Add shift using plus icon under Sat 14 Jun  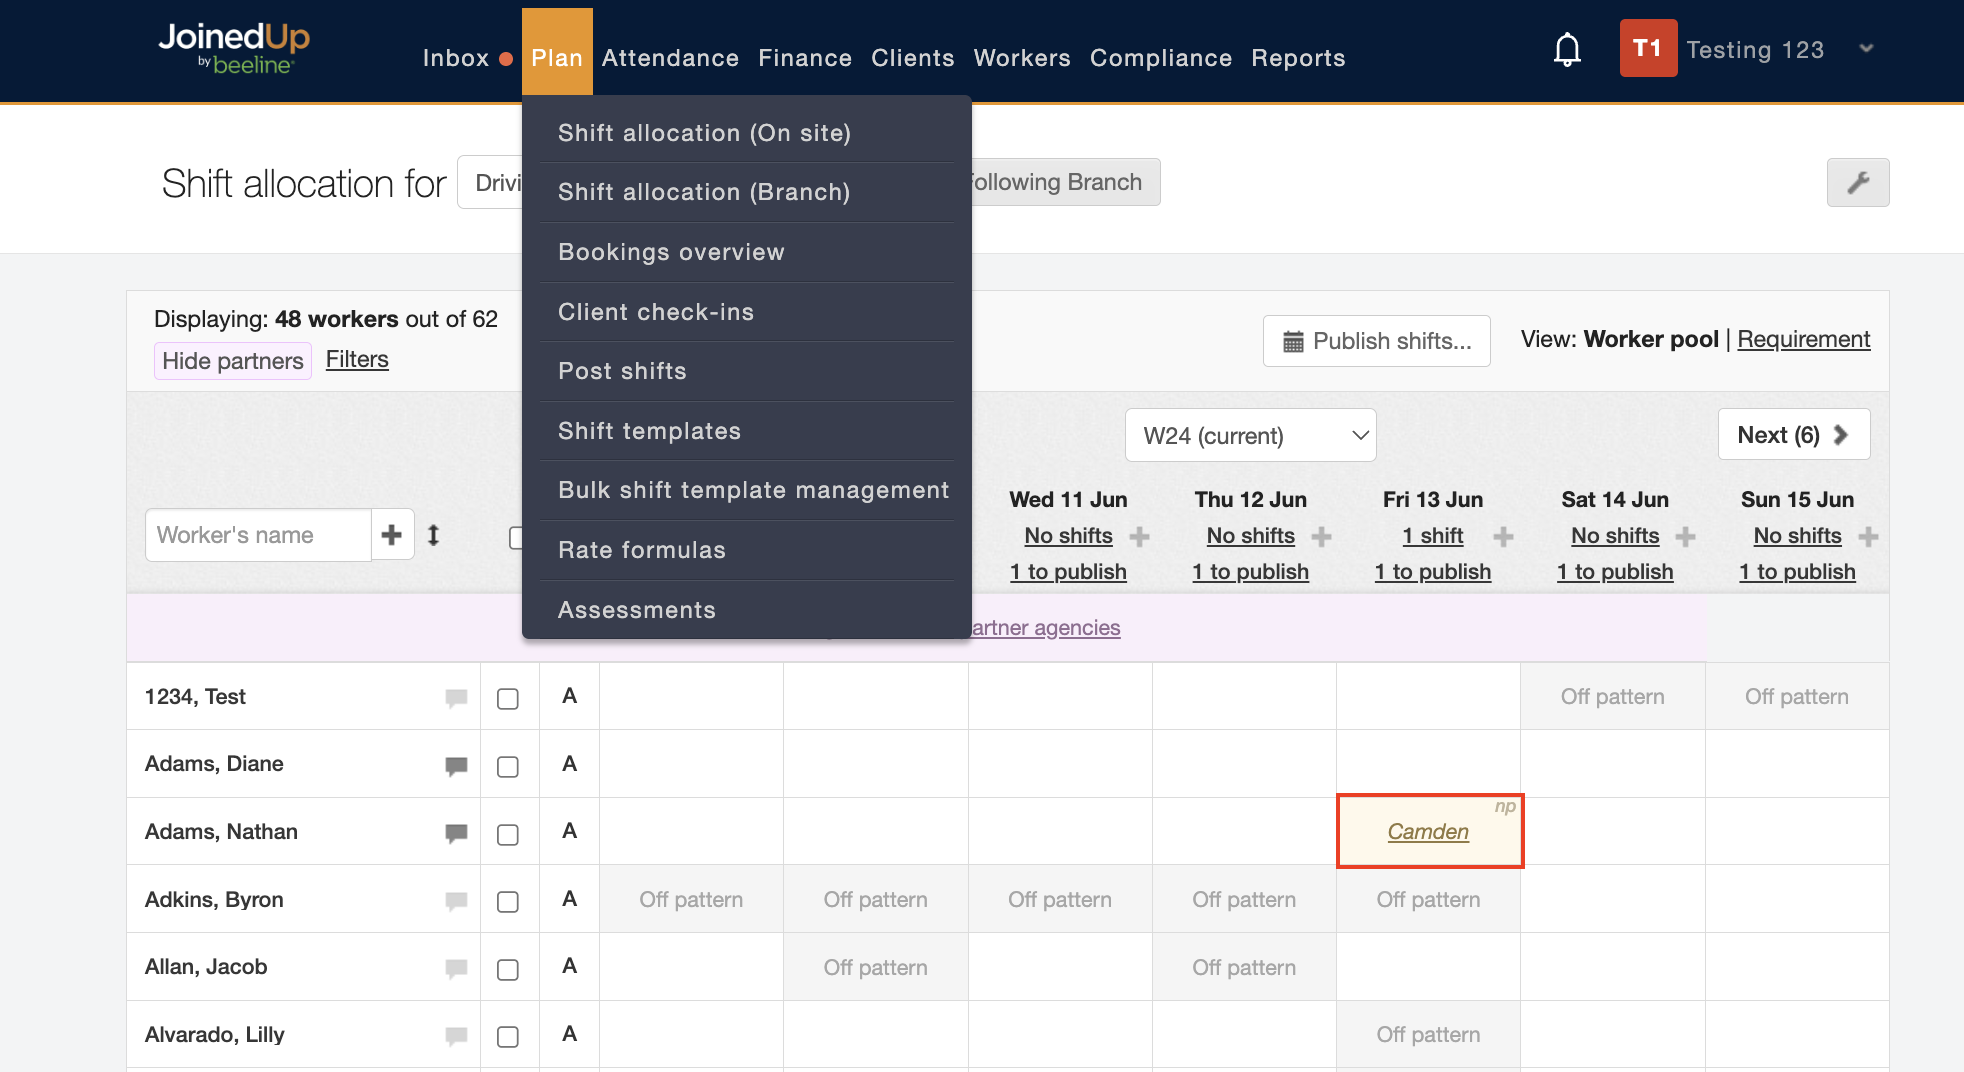[x=1685, y=537]
